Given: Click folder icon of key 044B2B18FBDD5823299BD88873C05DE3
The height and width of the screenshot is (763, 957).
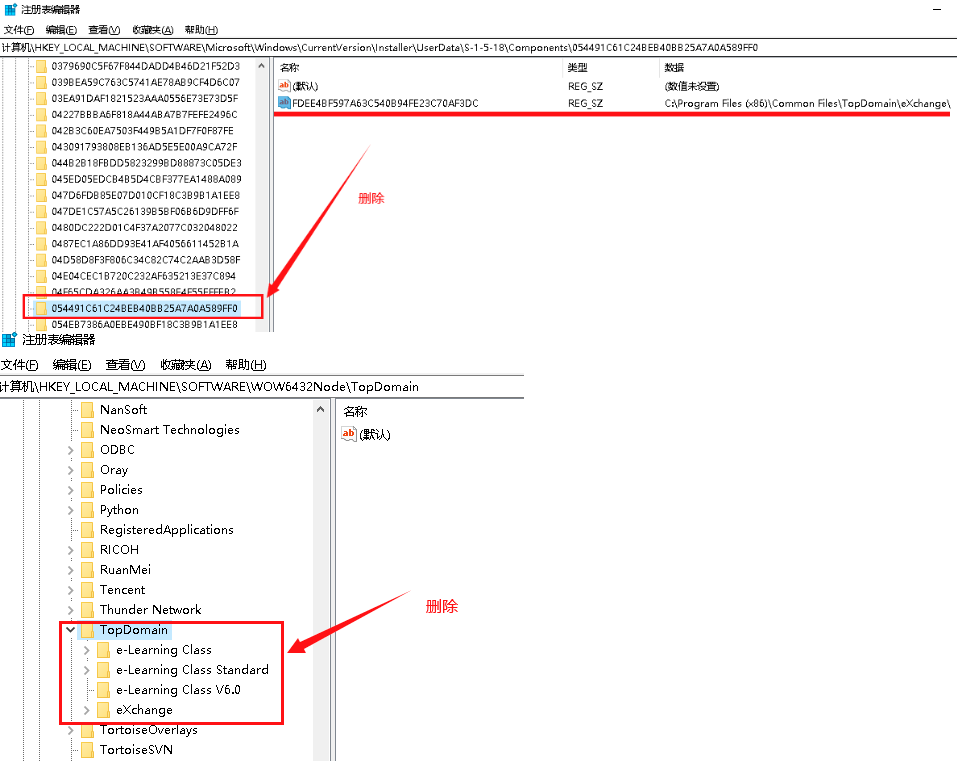Looking at the screenshot, I should pos(41,163).
